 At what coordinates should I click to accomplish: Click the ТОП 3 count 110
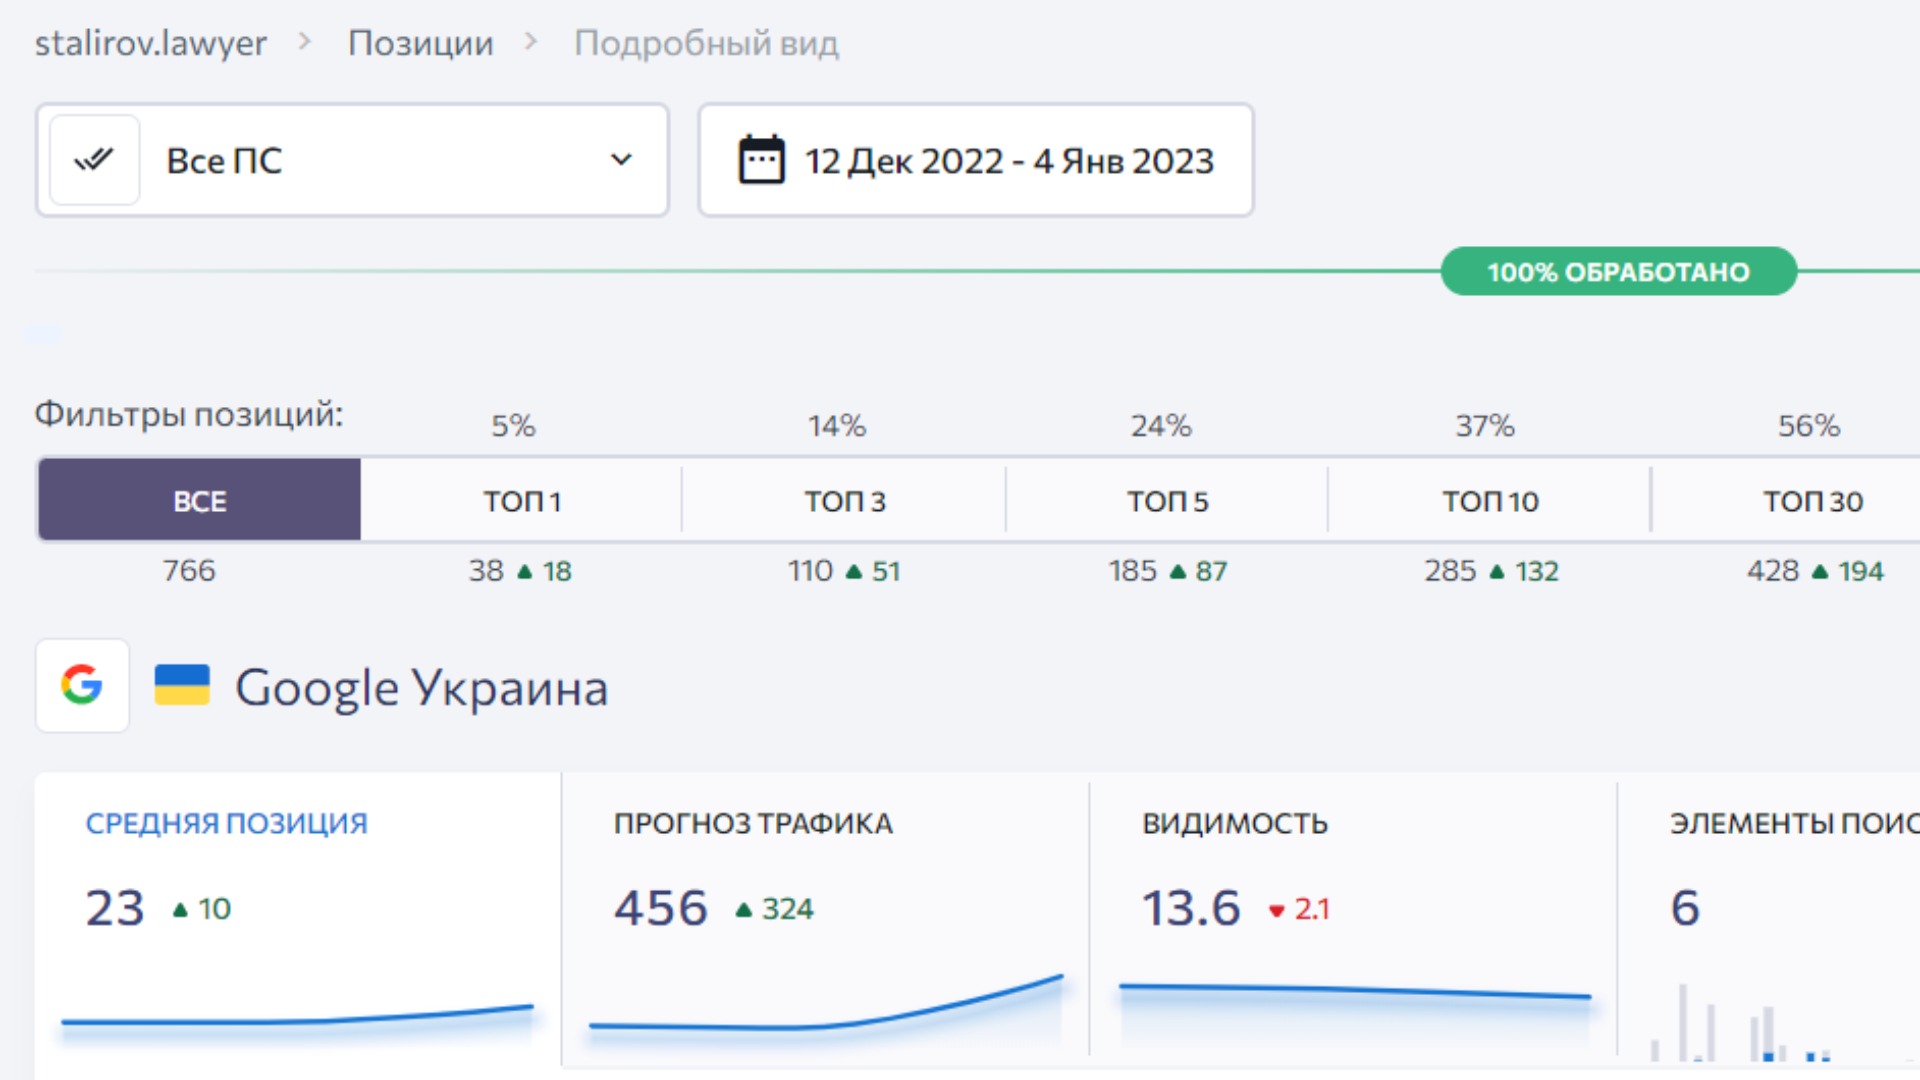click(810, 570)
